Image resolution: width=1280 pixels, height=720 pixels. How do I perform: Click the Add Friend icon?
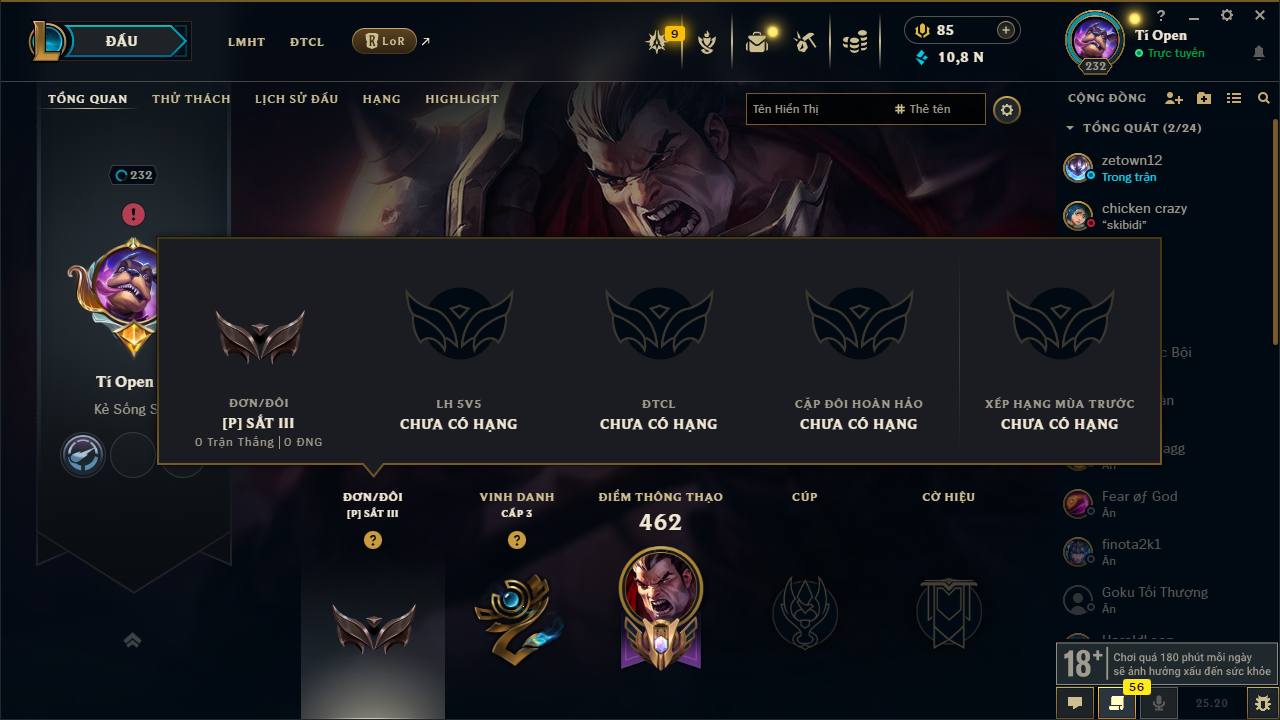click(x=1174, y=98)
